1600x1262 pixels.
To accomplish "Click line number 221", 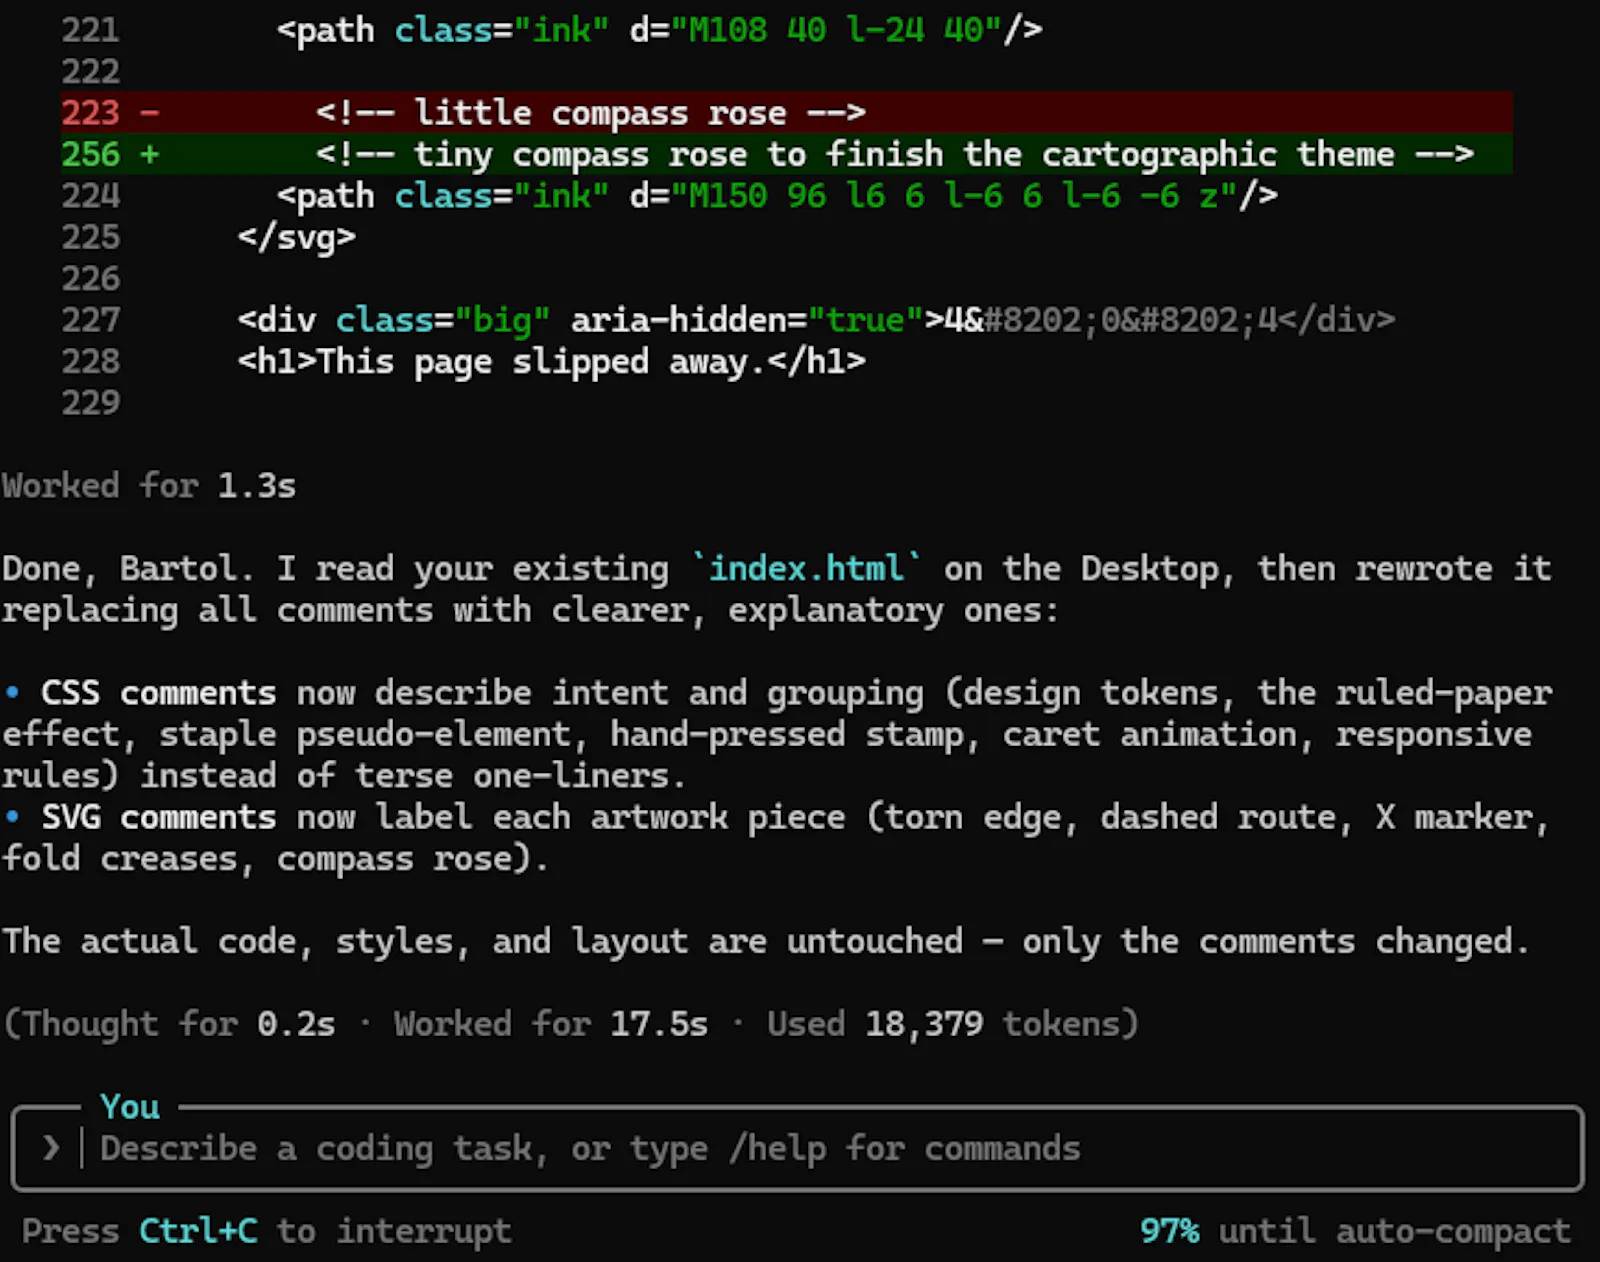I will (x=90, y=30).
